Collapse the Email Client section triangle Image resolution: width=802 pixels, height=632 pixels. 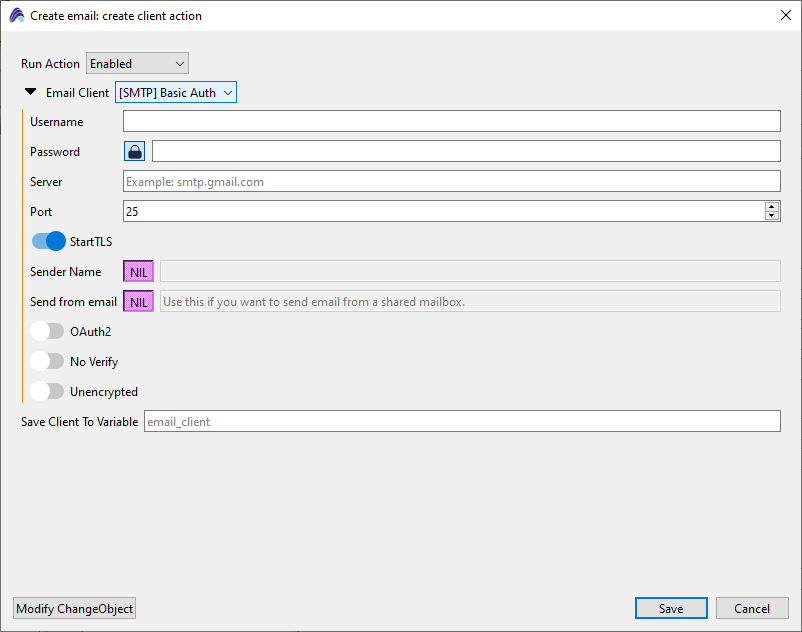point(31,93)
